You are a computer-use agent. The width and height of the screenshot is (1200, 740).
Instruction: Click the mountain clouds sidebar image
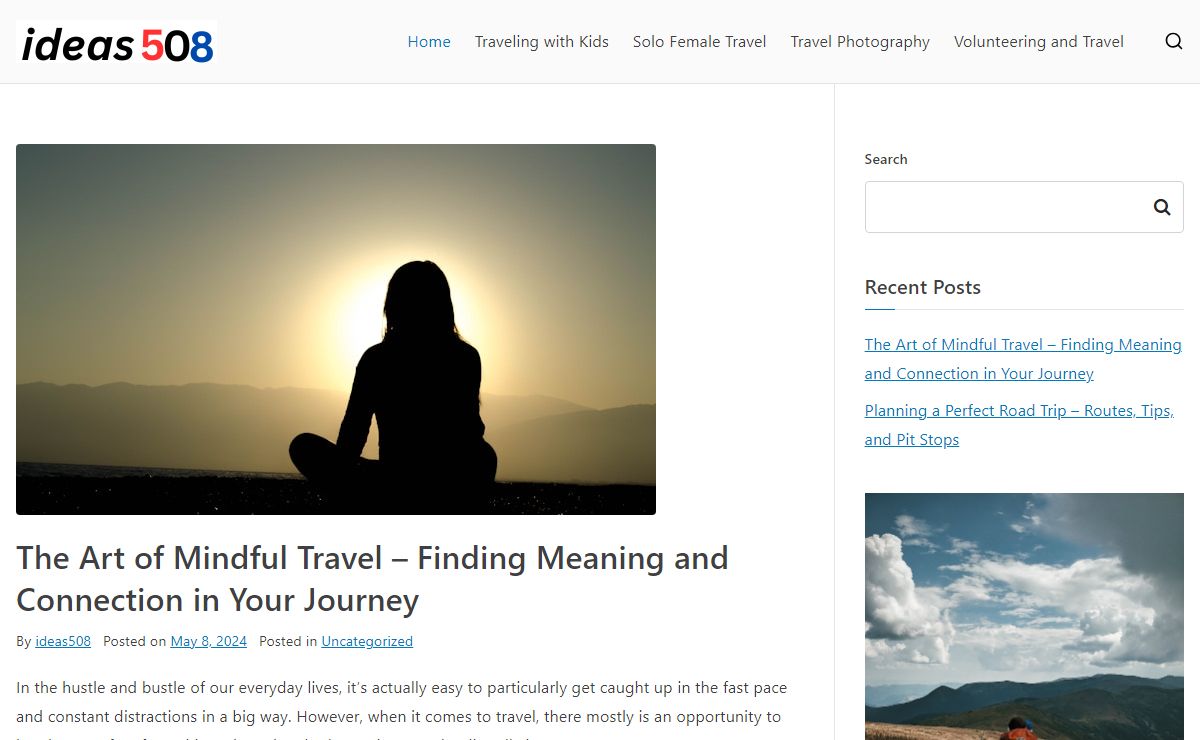[1024, 616]
